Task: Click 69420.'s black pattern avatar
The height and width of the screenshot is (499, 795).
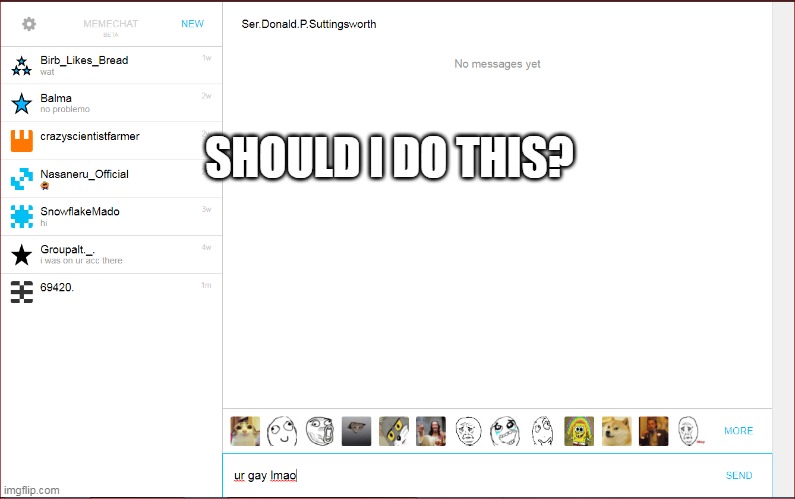Action: (22, 292)
